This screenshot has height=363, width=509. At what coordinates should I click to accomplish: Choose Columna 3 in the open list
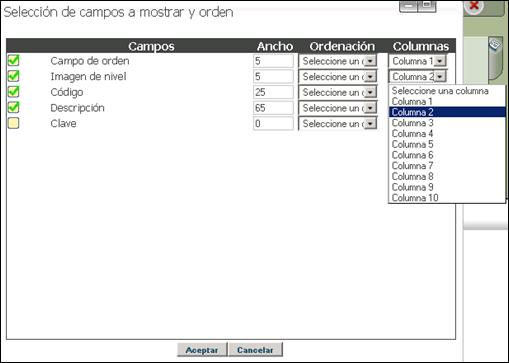[447, 123]
